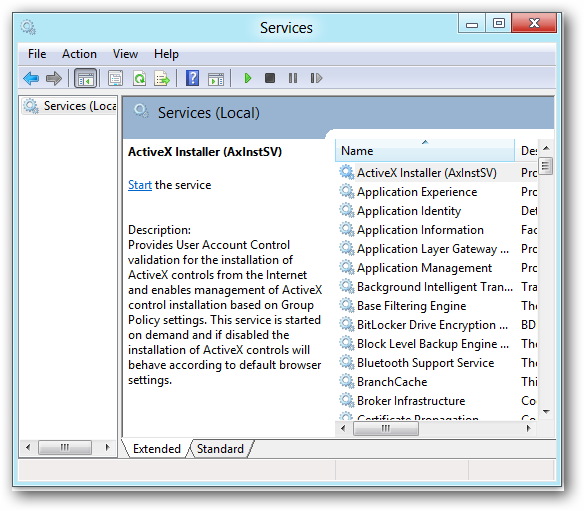Click the Services gear icon in title bar

[x=28, y=28]
